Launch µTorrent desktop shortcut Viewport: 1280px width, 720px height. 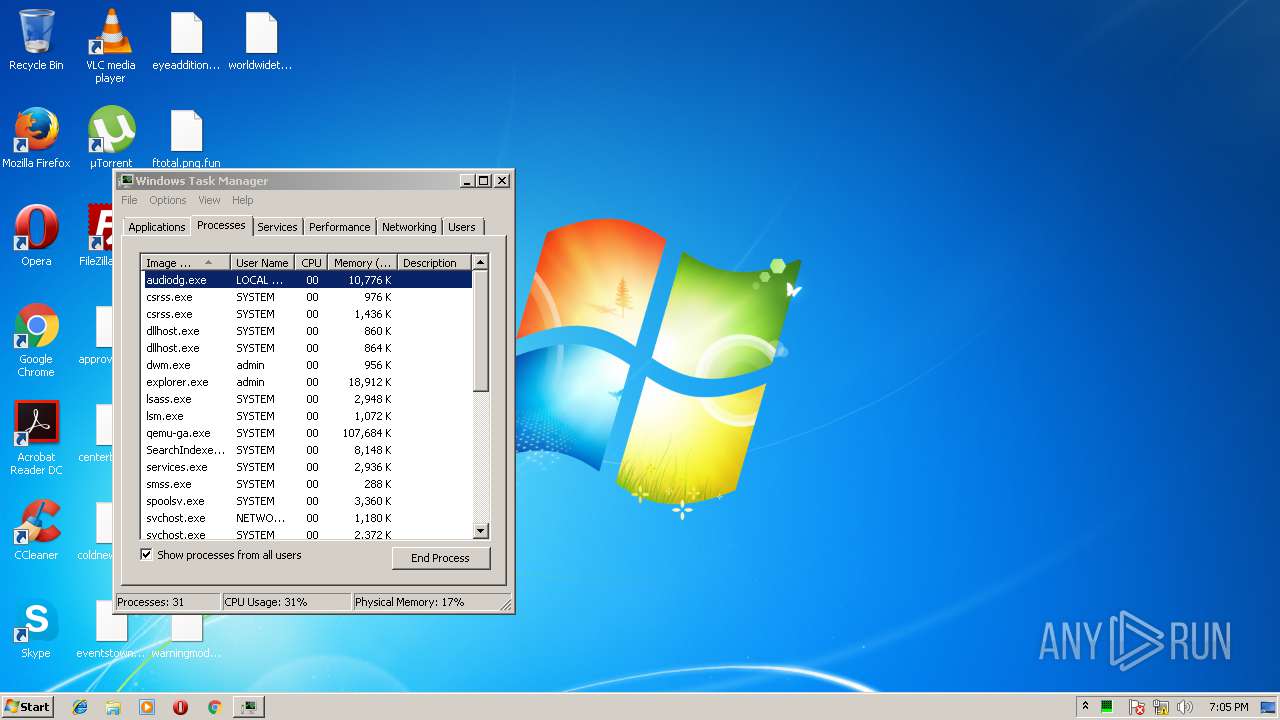(110, 138)
